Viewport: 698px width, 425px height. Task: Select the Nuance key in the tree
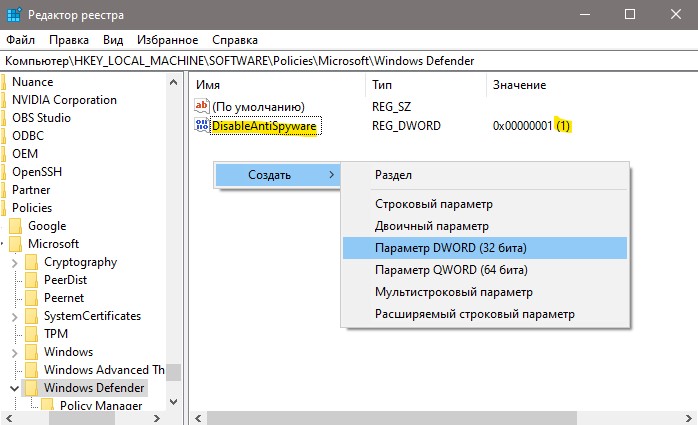(32, 82)
